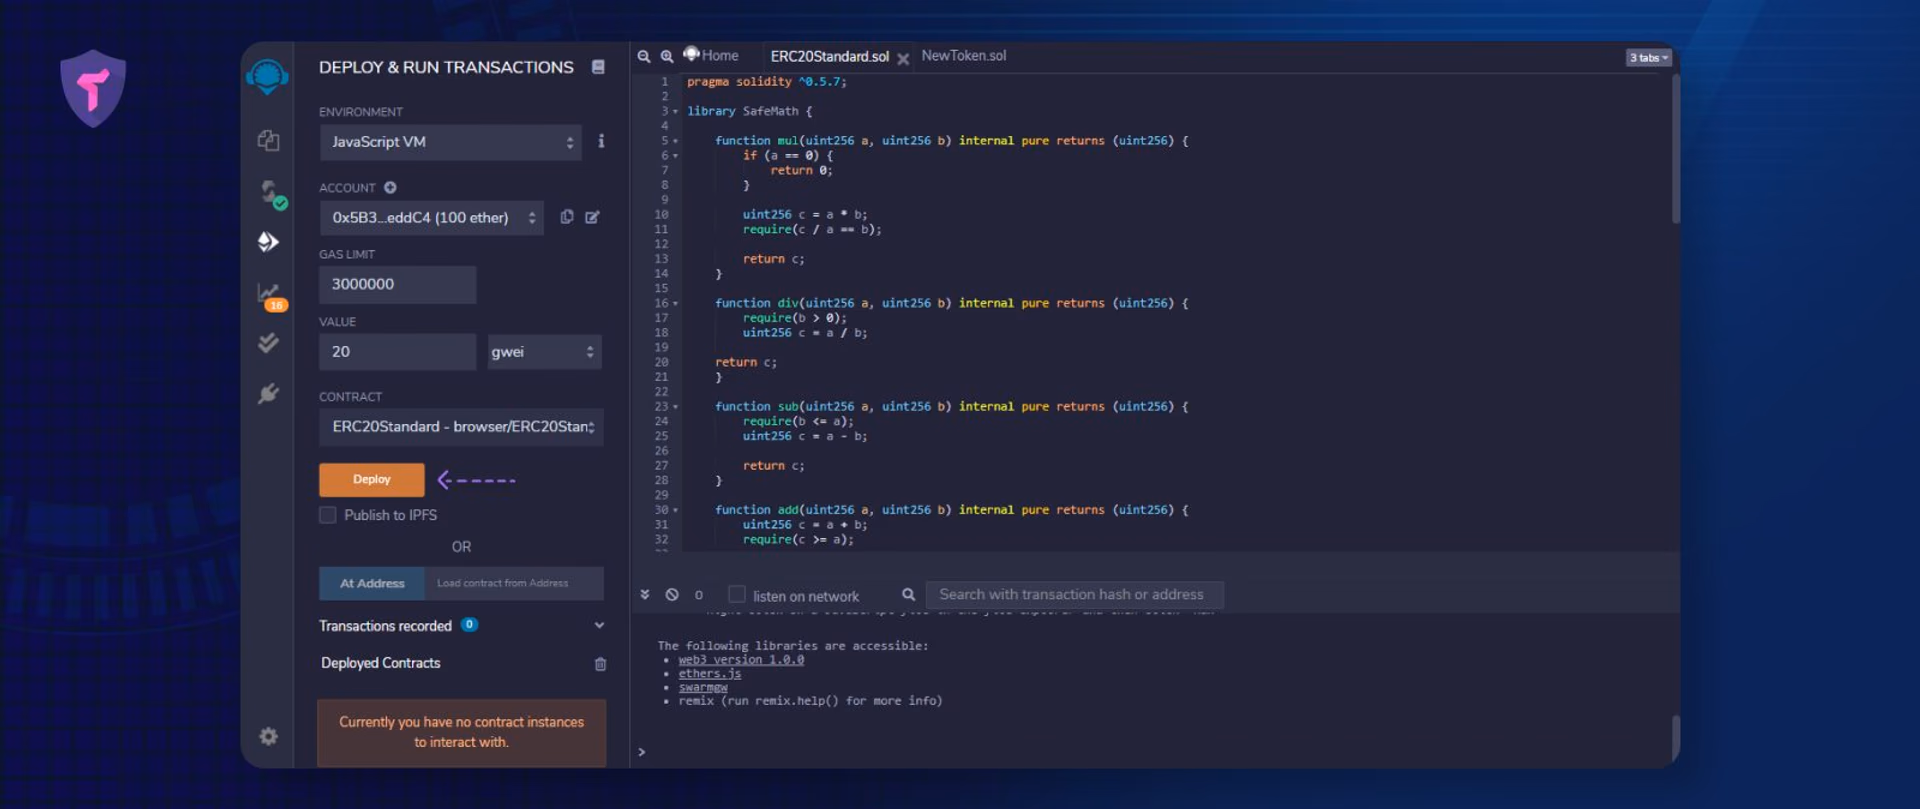Enable the Publish to IPFS checkbox
This screenshot has width=1920, height=809.
click(x=327, y=515)
